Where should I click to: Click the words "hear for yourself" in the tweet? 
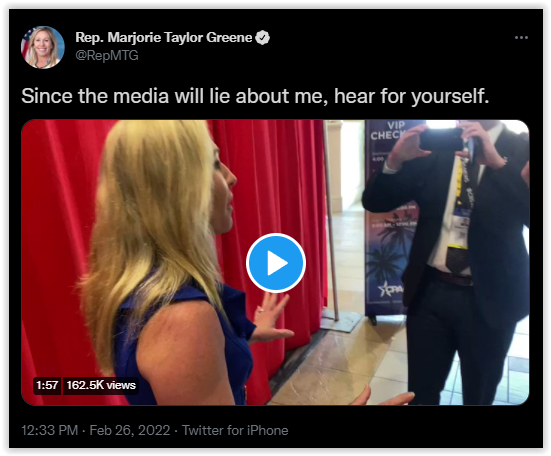[x=410, y=96]
